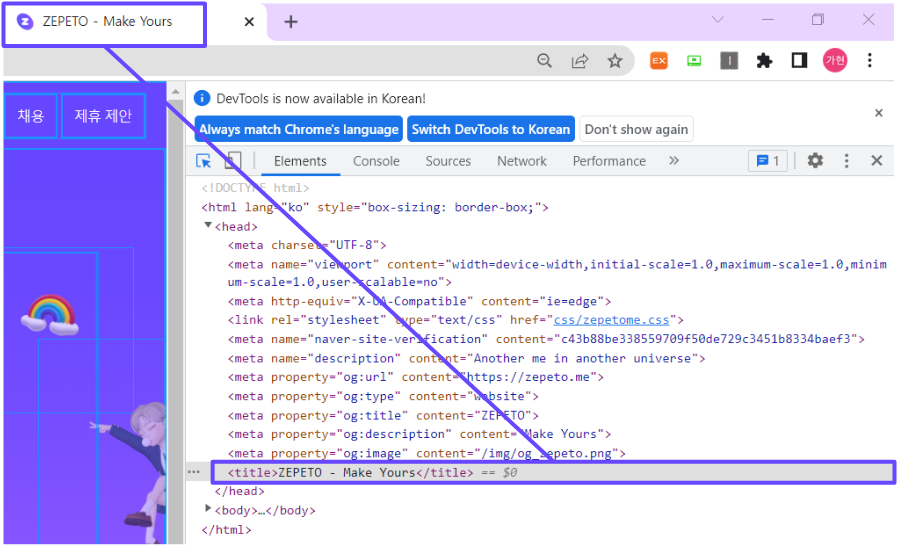897x545 pixels.
Task: Click the zoom magnifier icon in address bar
Action: pyautogui.click(x=545, y=60)
